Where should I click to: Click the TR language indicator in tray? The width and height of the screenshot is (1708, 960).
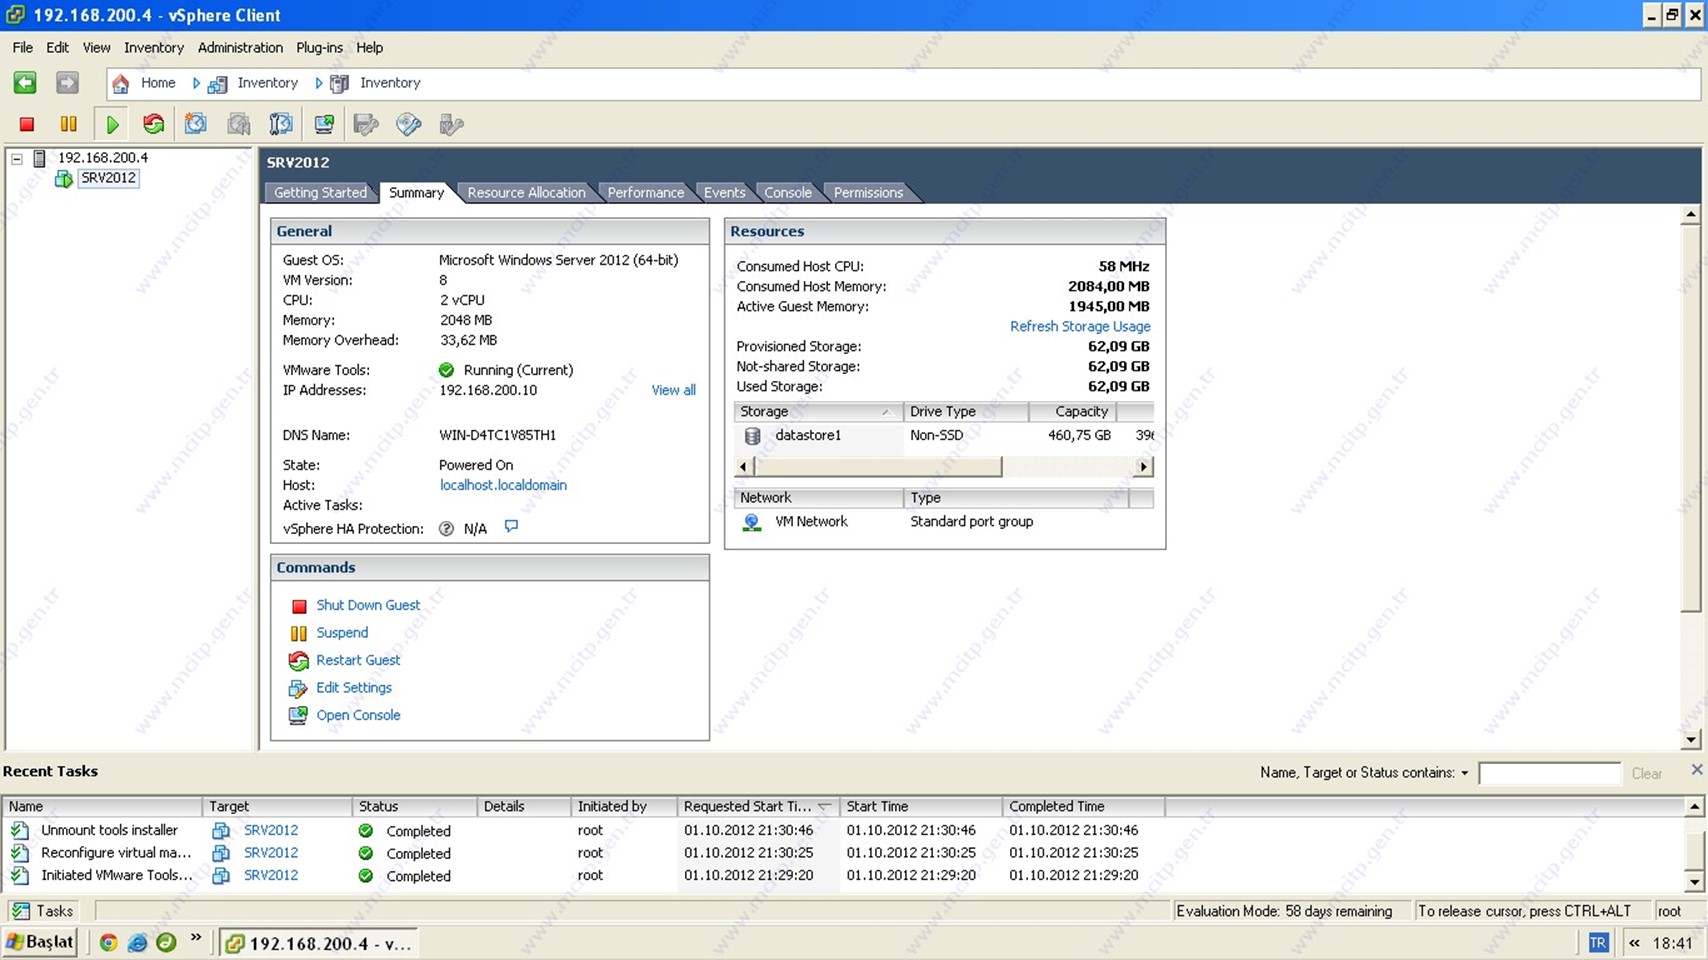tap(1598, 943)
